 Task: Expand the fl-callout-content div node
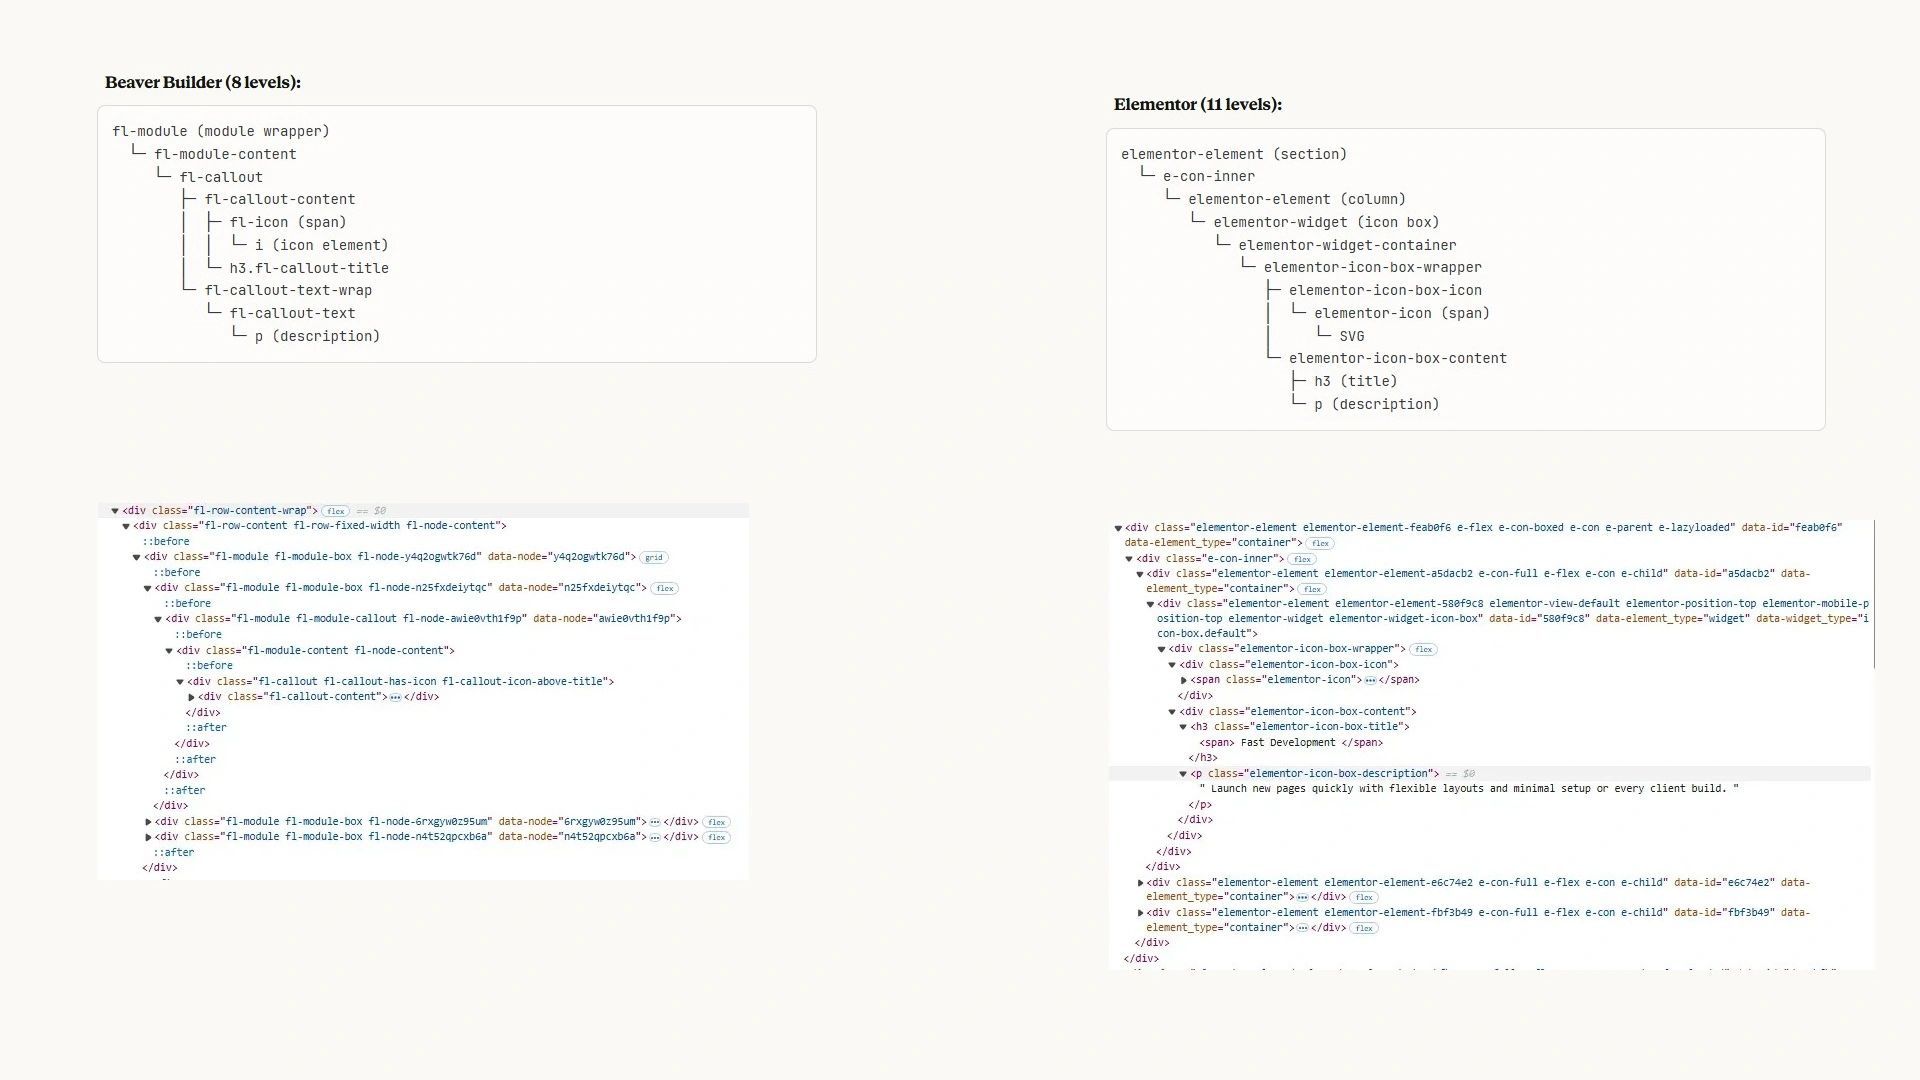[x=191, y=697]
